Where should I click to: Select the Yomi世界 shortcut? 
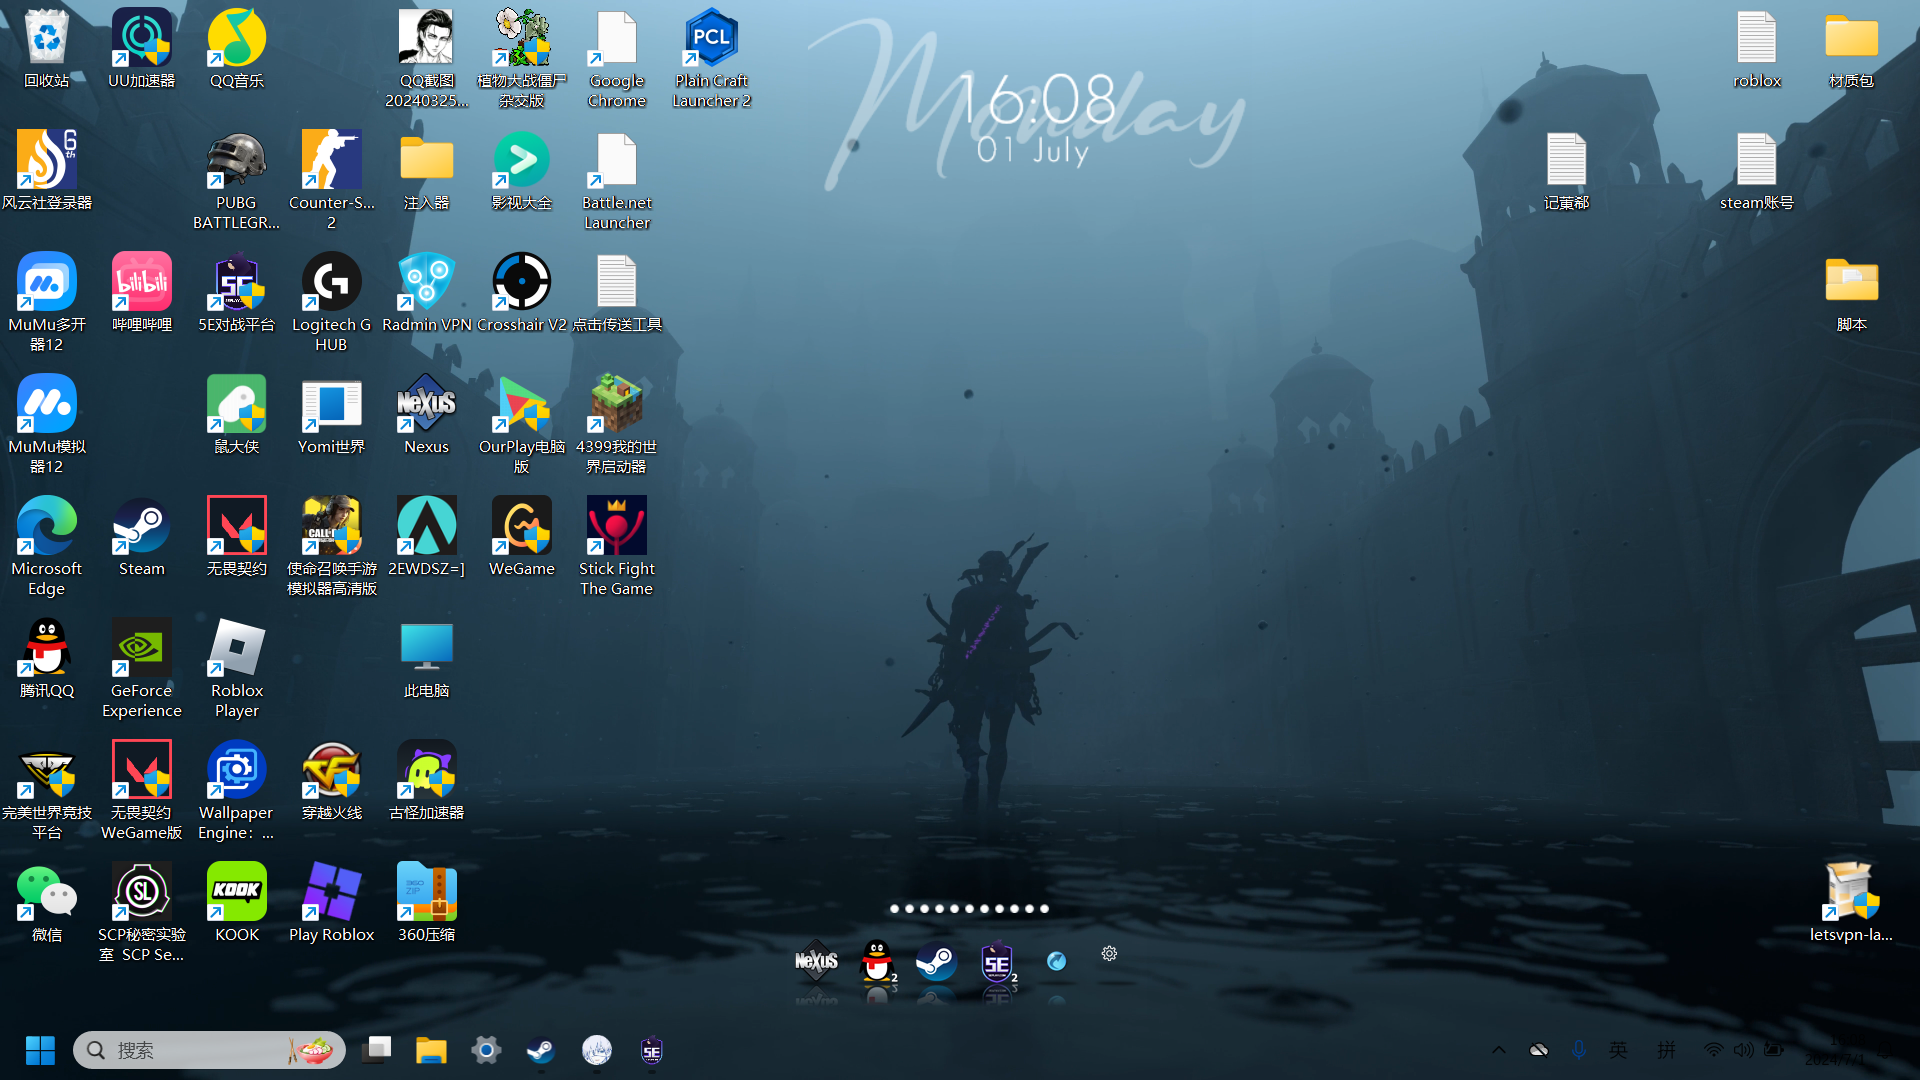click(332, 415)
